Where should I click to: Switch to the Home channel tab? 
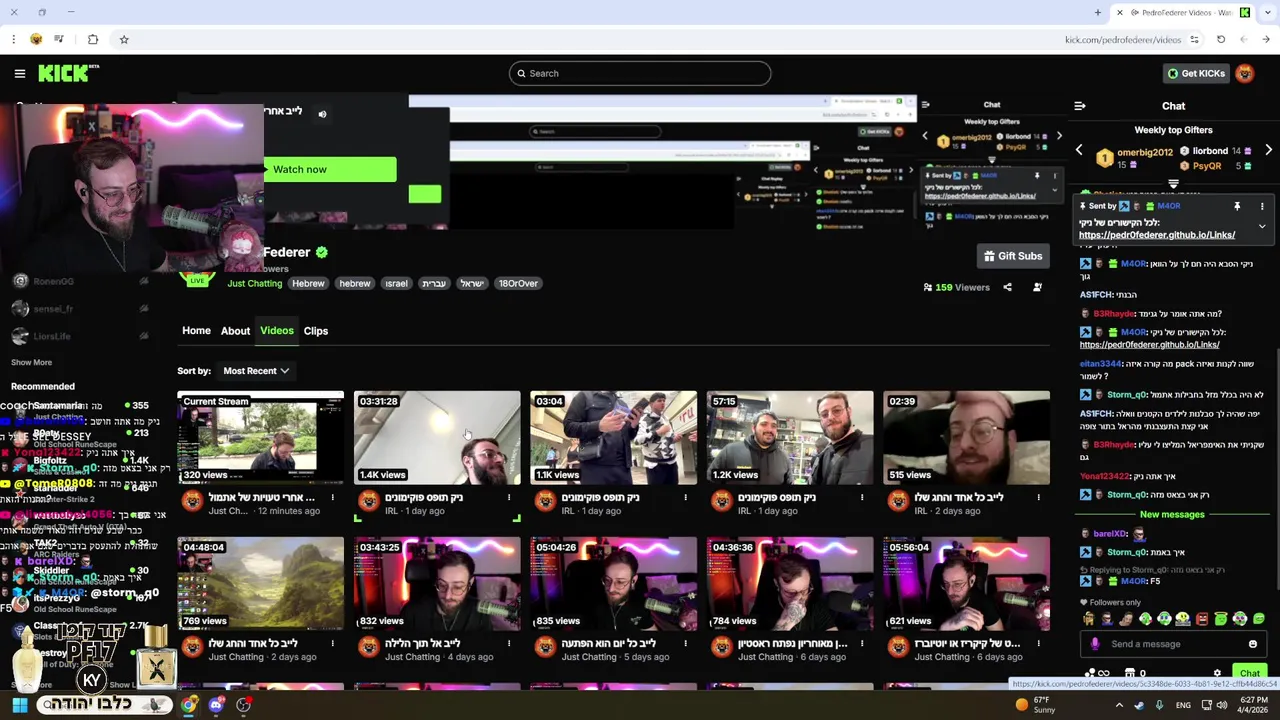click(196, 330)
